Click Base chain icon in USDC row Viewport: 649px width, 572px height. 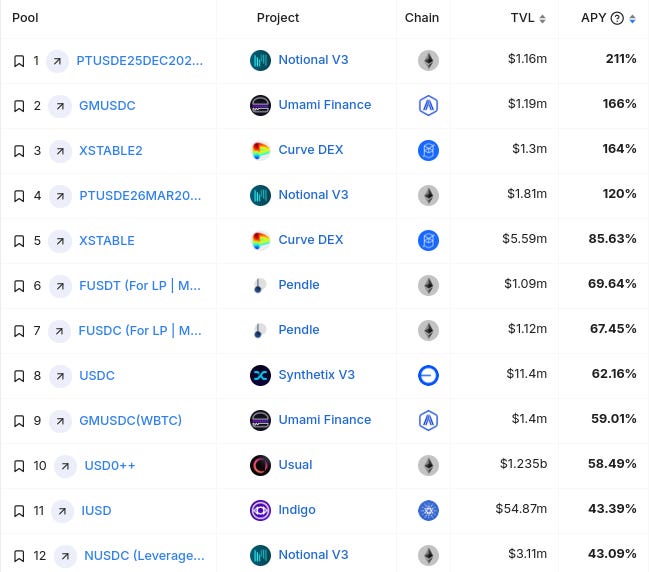pos(428,376)
